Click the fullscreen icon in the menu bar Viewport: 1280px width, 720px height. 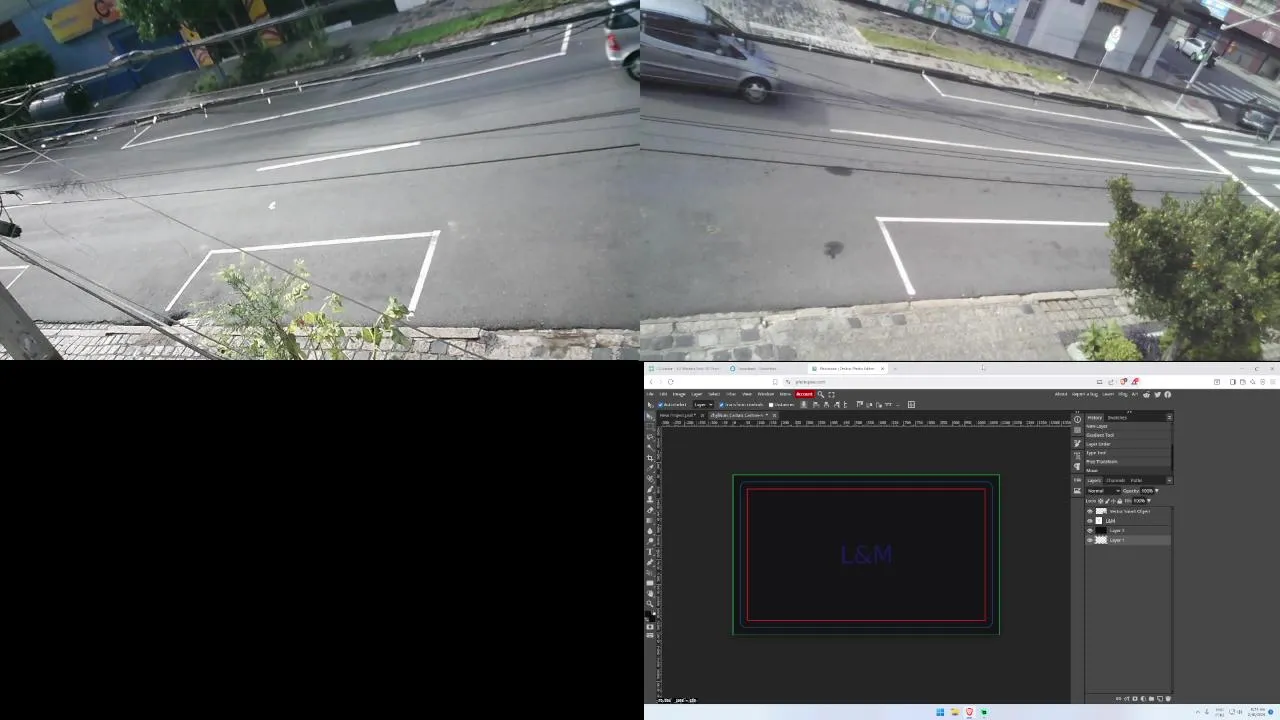[x=831, y=394]
